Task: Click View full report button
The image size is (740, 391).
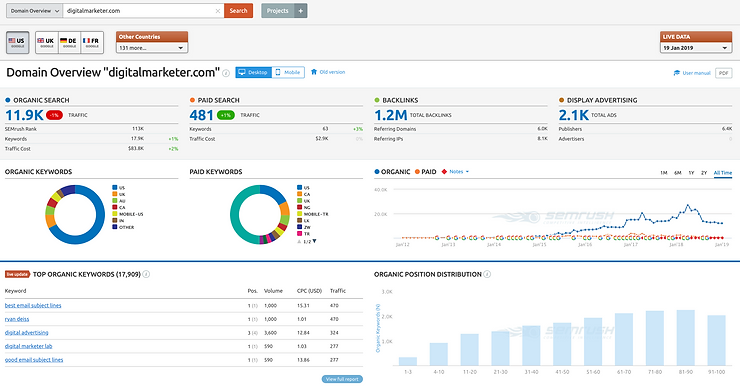Action: (x=342, y=379)
